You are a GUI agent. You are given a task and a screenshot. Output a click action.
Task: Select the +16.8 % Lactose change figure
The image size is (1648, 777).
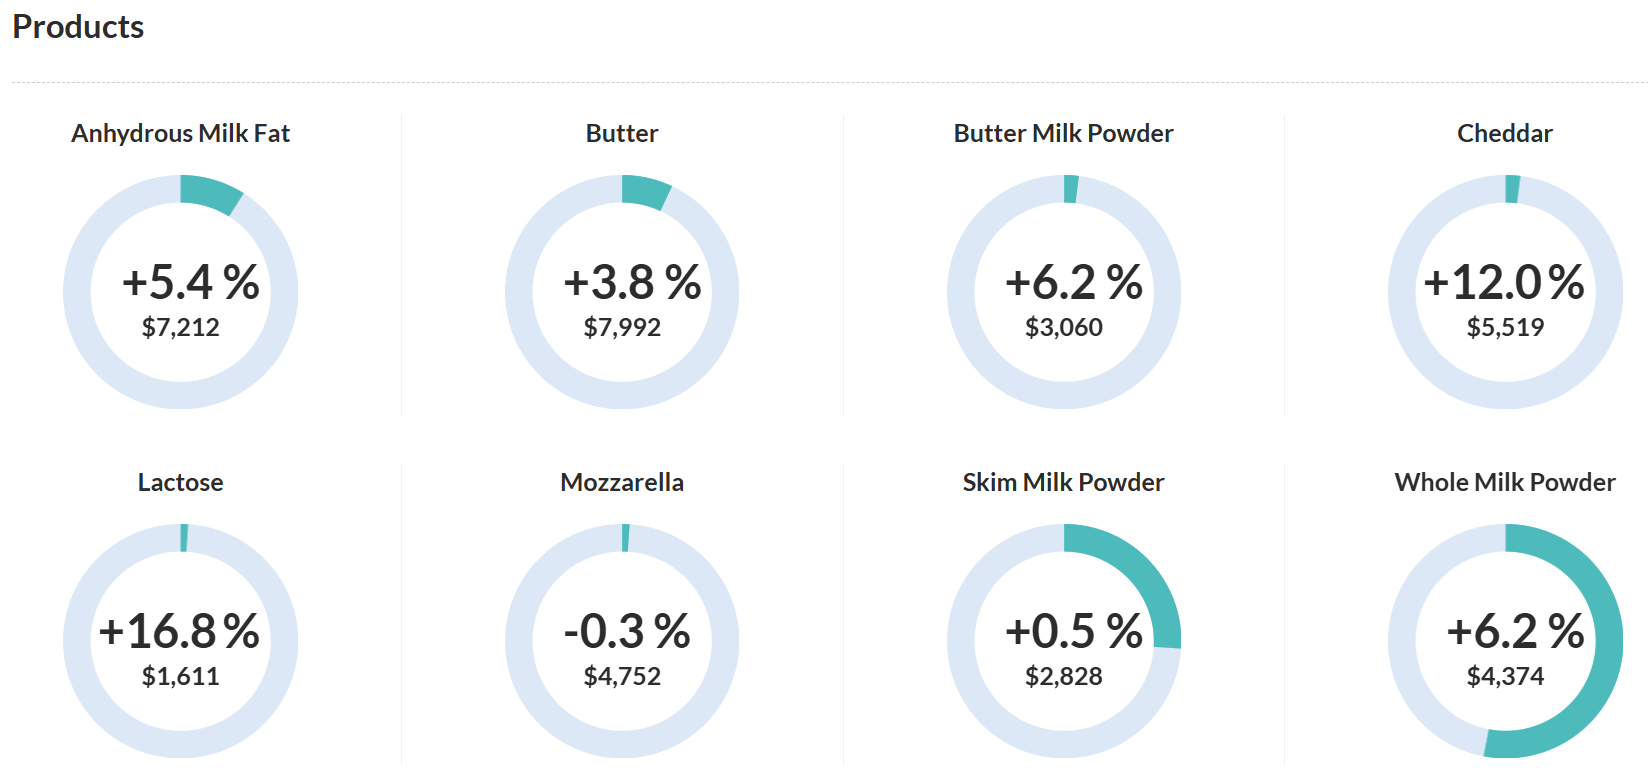point(180,631)
